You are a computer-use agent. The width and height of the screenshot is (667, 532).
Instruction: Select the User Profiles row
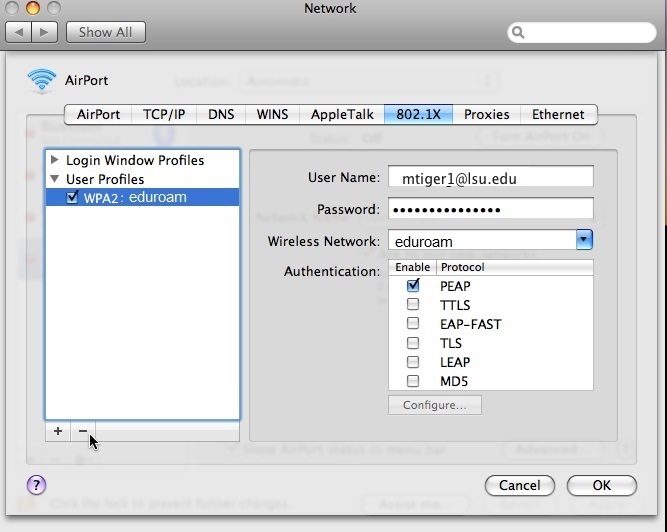click(x=143, y=179)
